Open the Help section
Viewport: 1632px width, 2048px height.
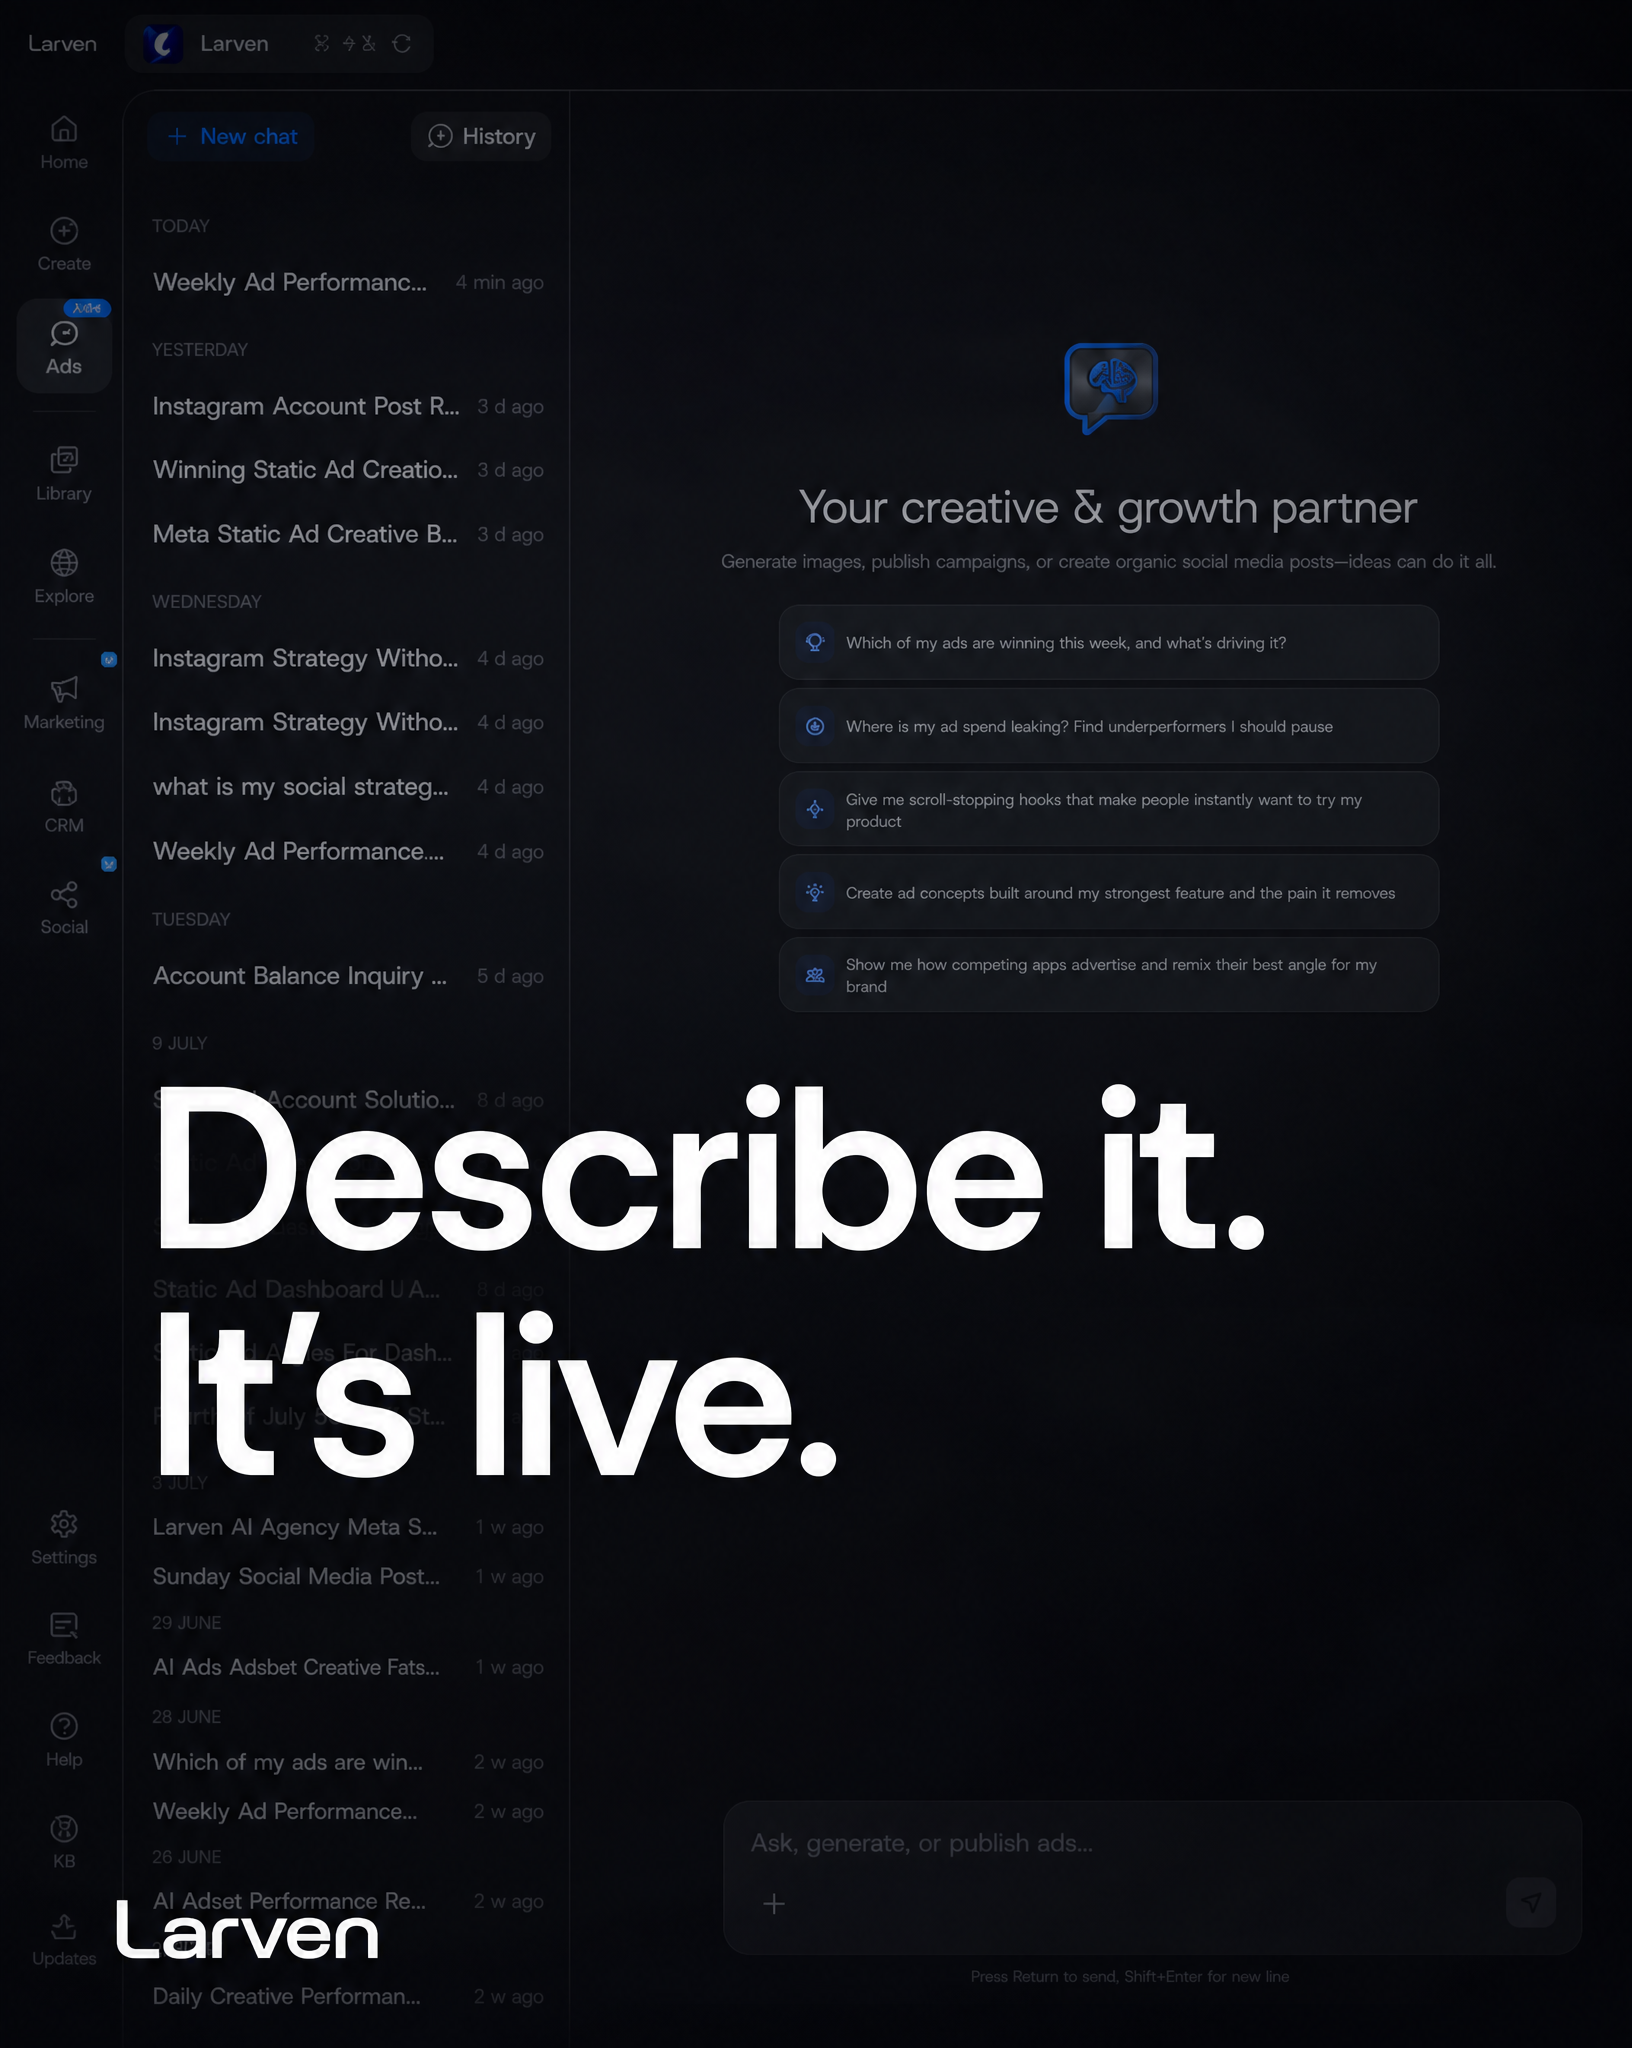64,1741
